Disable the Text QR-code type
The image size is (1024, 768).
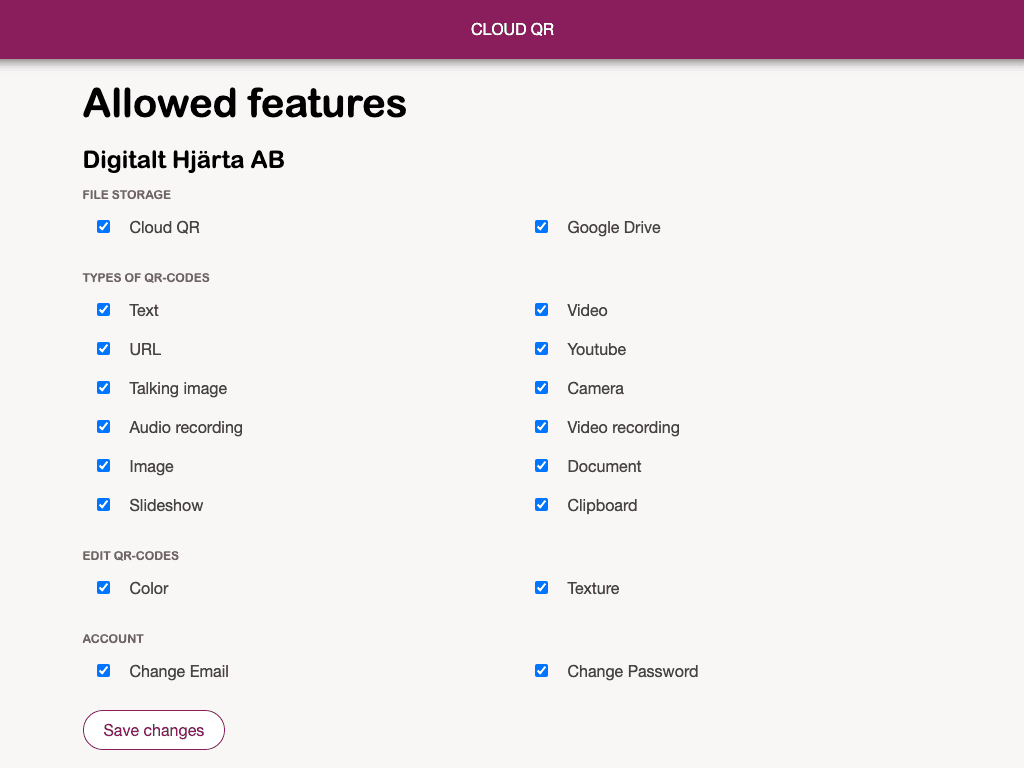tap(103, 309)
